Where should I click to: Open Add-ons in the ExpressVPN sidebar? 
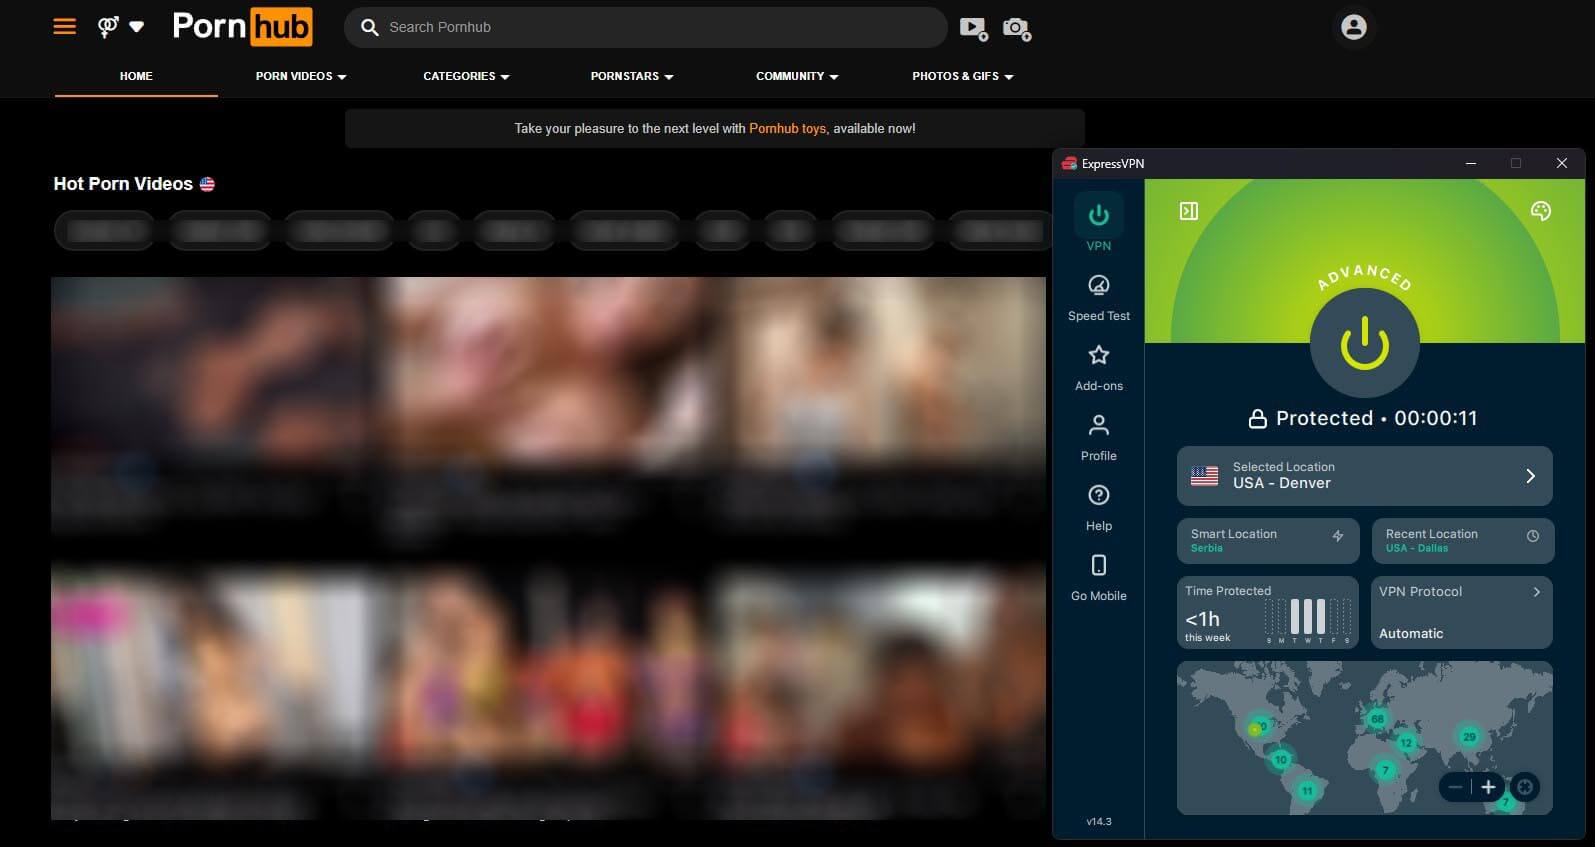pos(1098,368)
